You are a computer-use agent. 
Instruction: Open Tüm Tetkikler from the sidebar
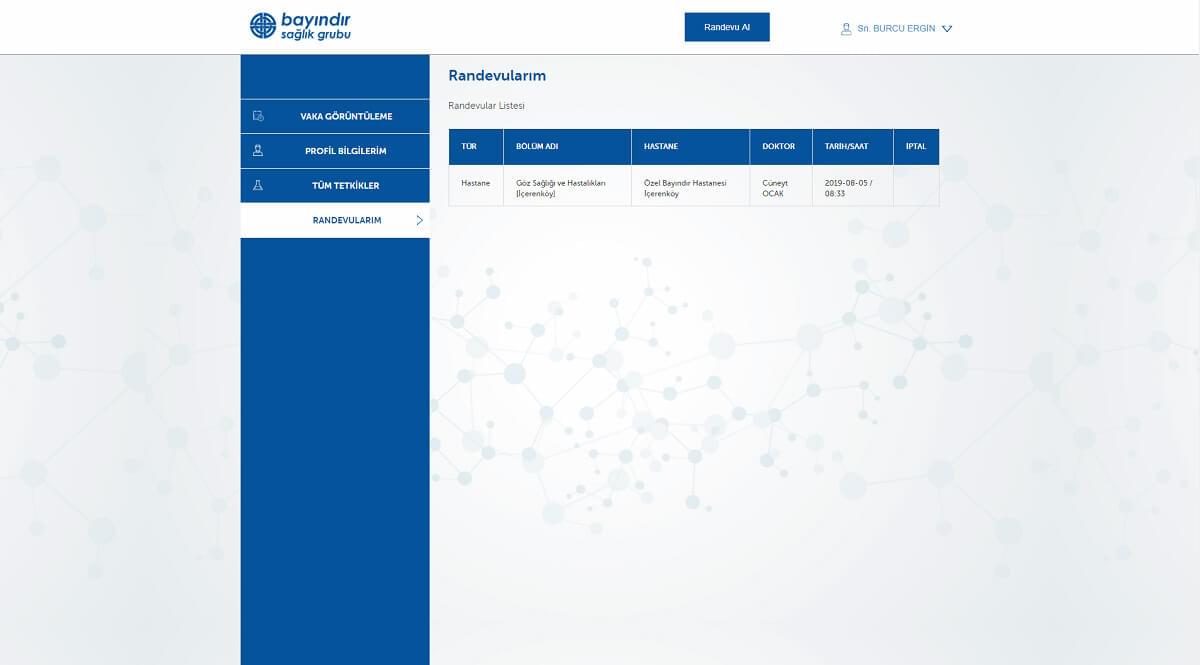pyautogui.click(x=345, y=186)
